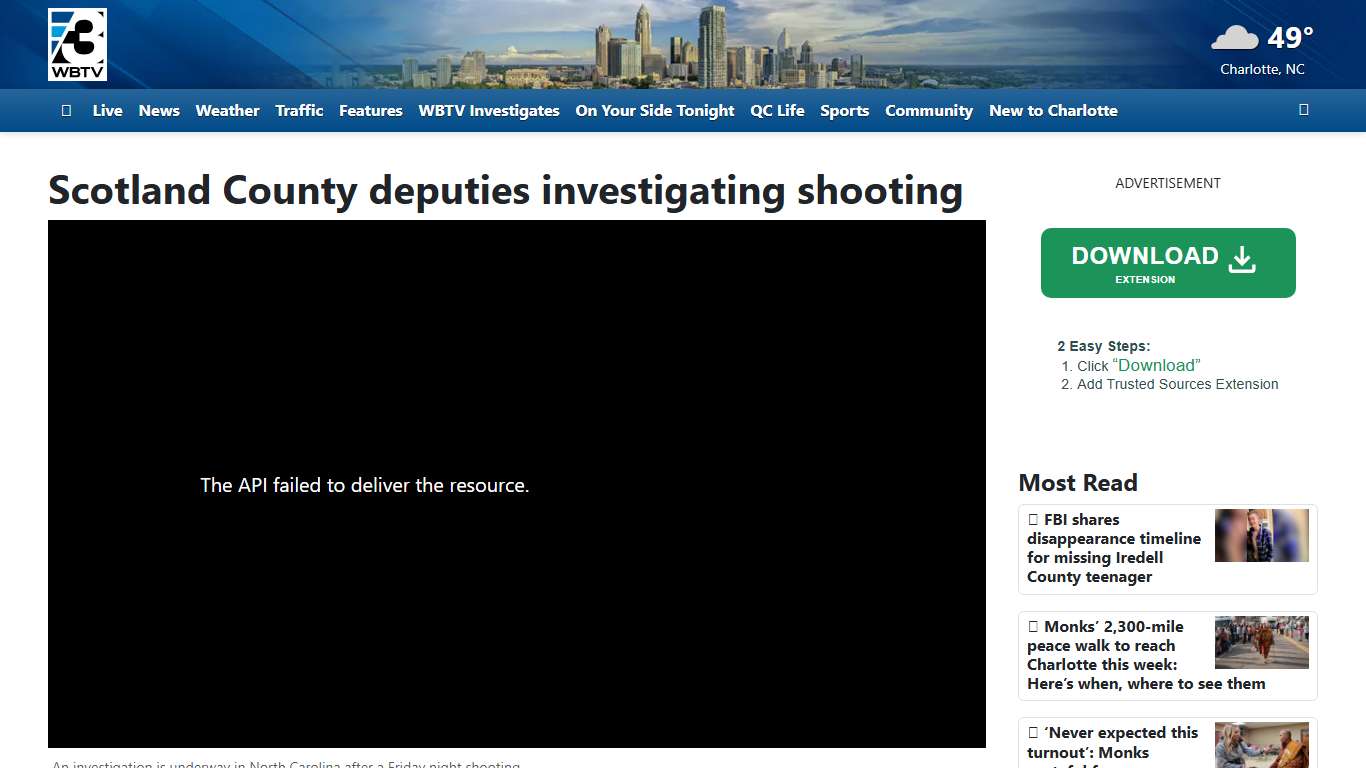Click the icon left of Live in navbar
The height and width of the screenshot is (768, 1366).
pos(66,110)
